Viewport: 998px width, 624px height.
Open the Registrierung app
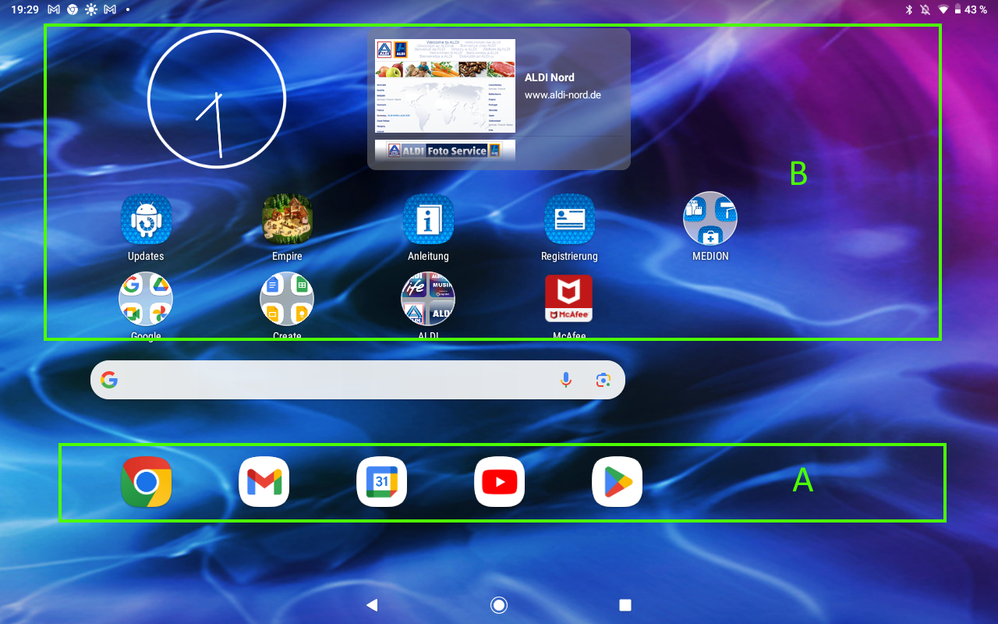(x=569, y=219)
